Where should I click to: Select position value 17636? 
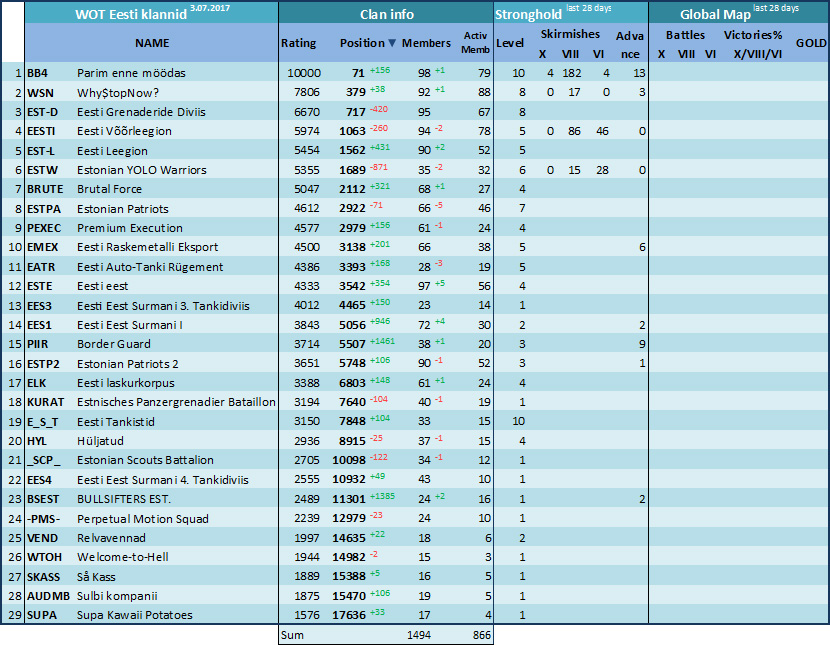tap(349, 615)
